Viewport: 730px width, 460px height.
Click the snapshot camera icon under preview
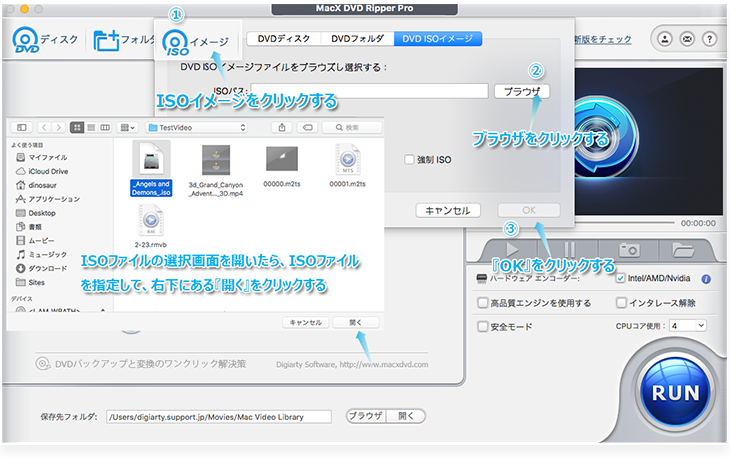(x=629, y=250)
